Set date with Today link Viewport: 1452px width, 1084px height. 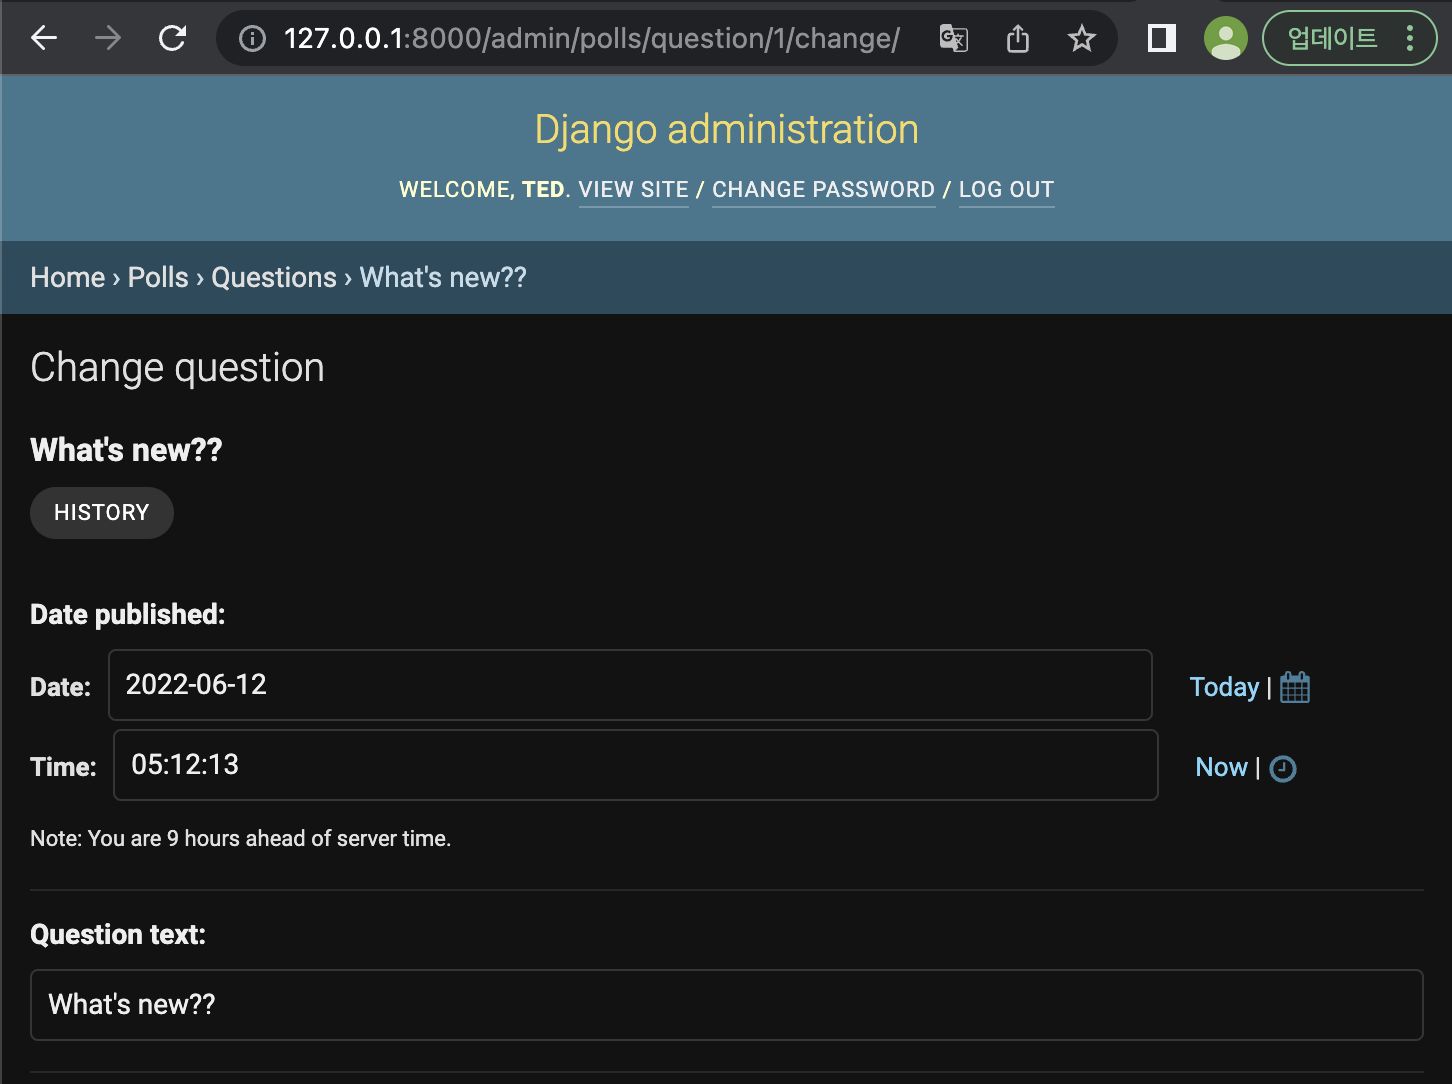(1224, 687)
